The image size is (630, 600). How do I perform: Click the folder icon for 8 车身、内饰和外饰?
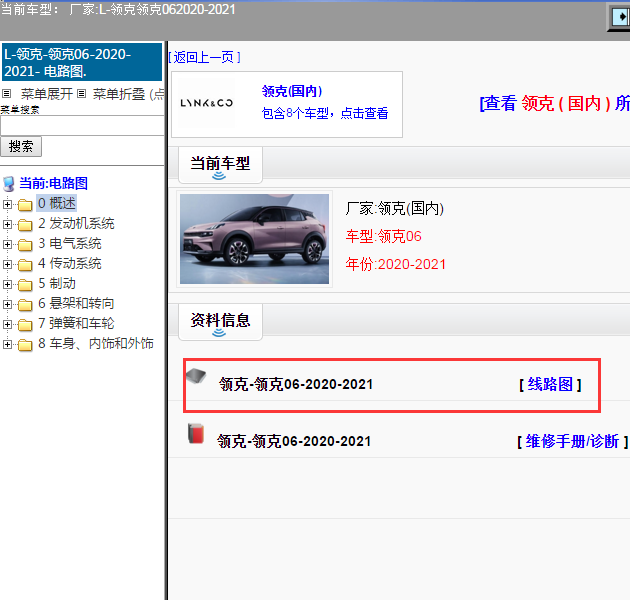[25, 345]
